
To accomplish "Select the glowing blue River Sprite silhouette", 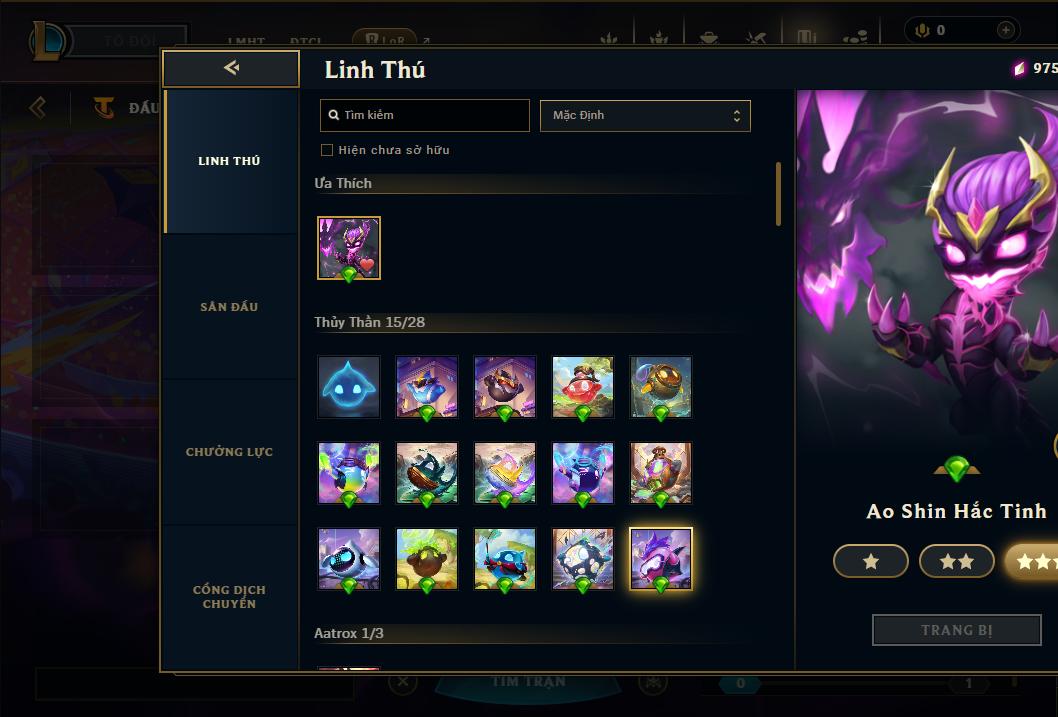I will pyautogui.click(x=349, y=387).
